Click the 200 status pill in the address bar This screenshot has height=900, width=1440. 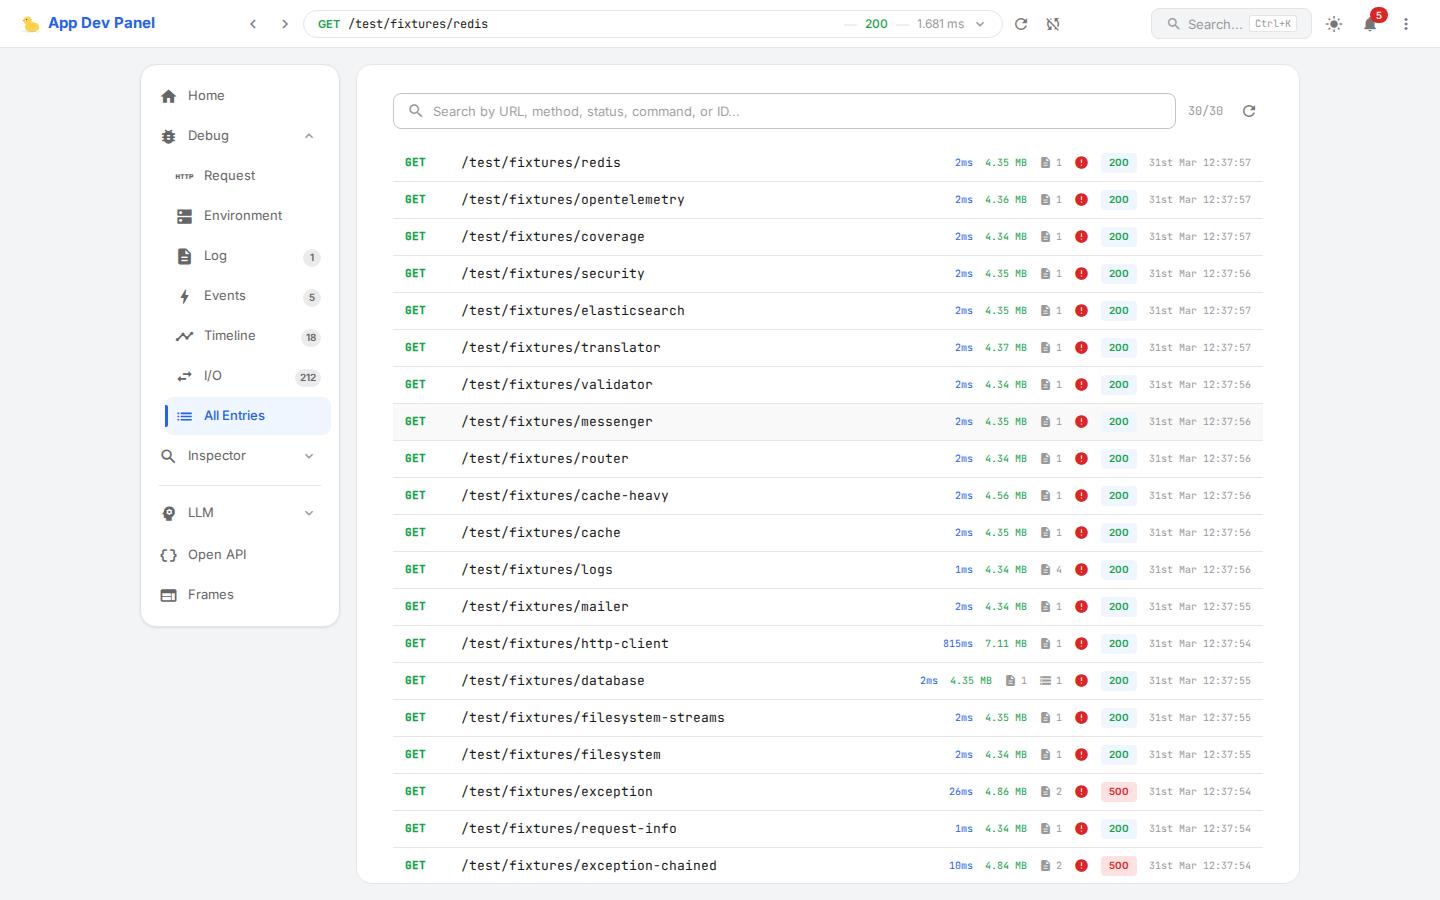click(x=876, y=23)
